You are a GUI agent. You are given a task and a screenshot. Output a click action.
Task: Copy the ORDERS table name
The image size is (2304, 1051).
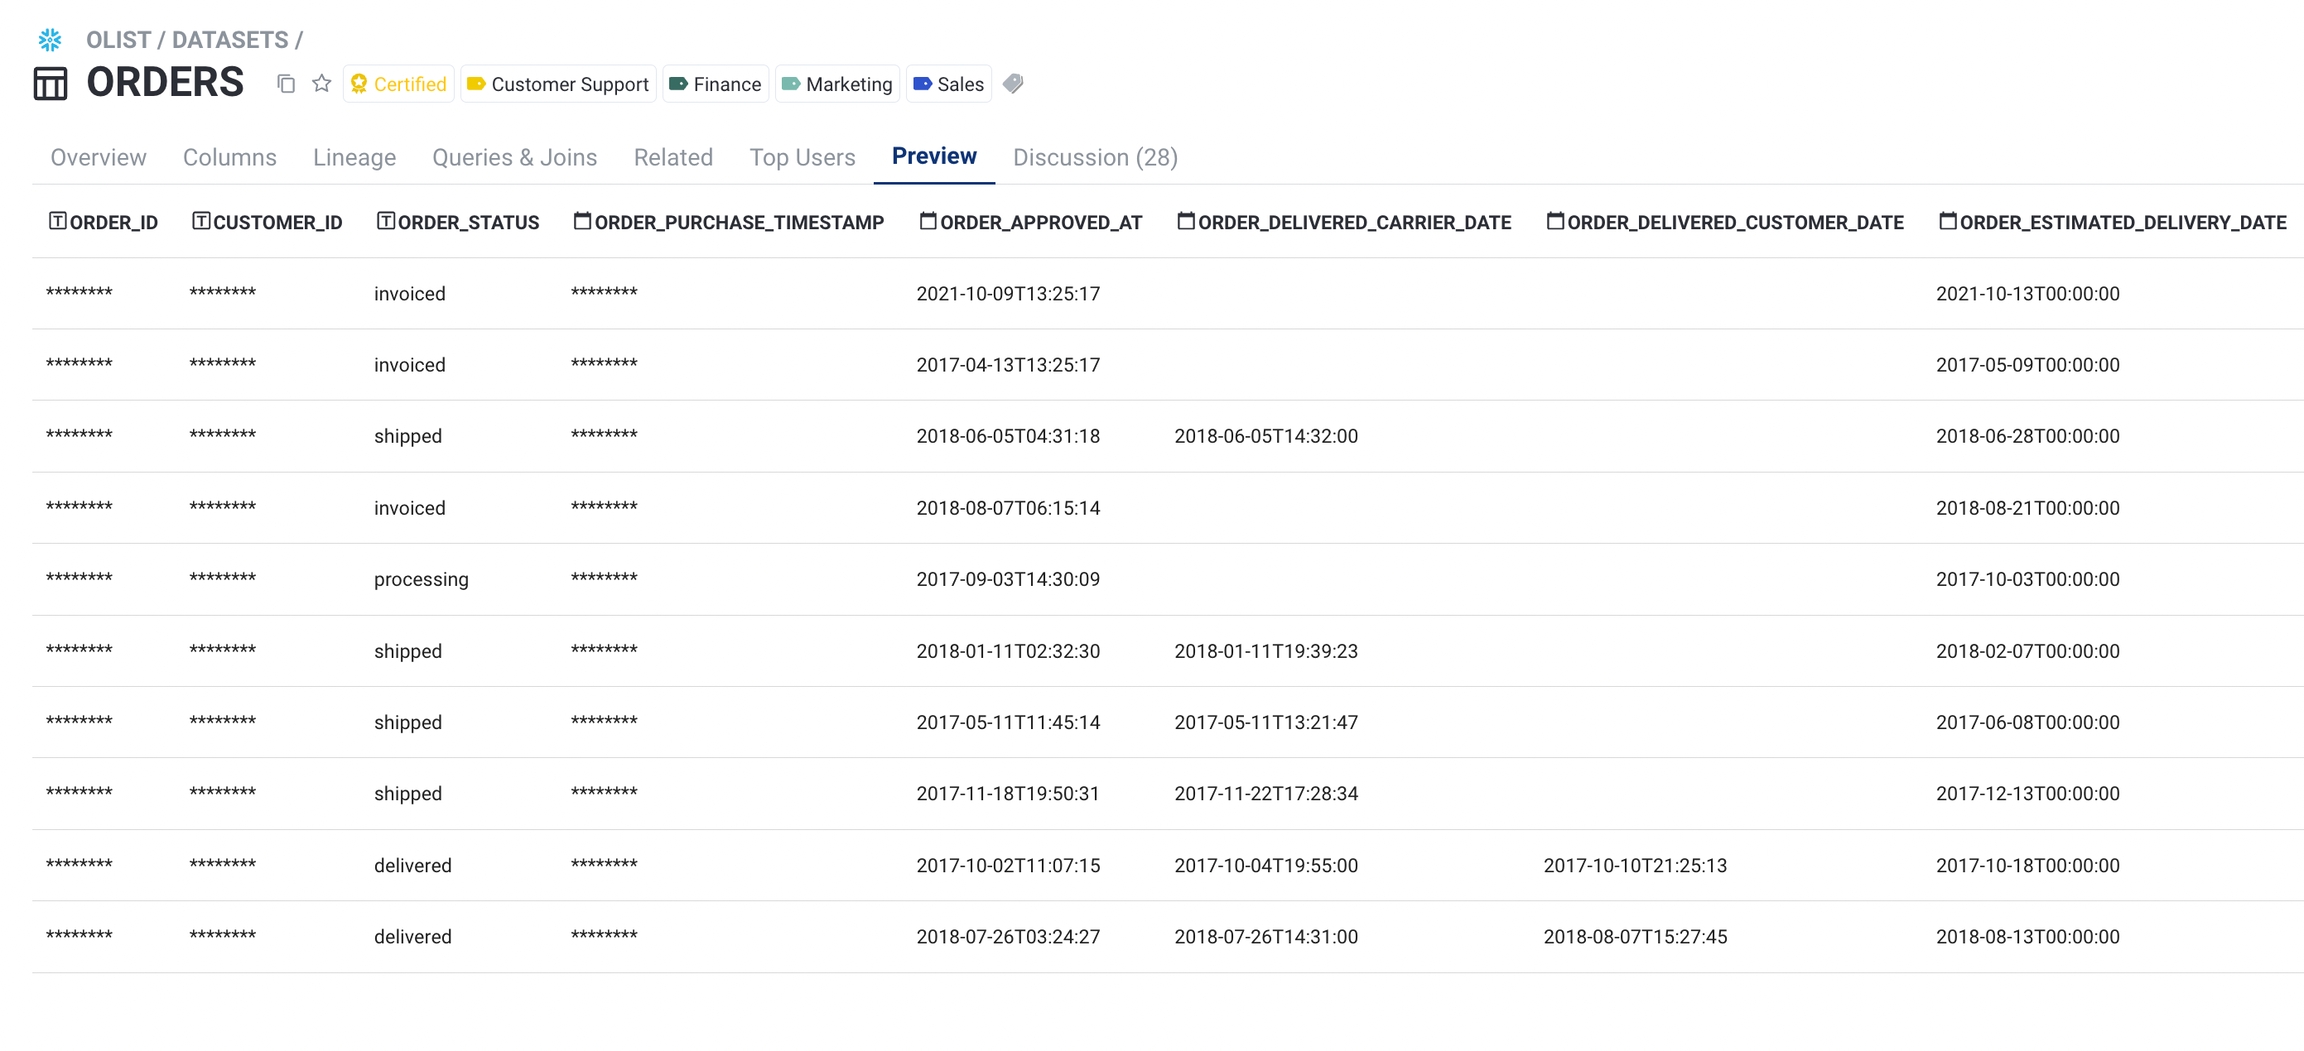pyautogui.click(x=286, y=84)
